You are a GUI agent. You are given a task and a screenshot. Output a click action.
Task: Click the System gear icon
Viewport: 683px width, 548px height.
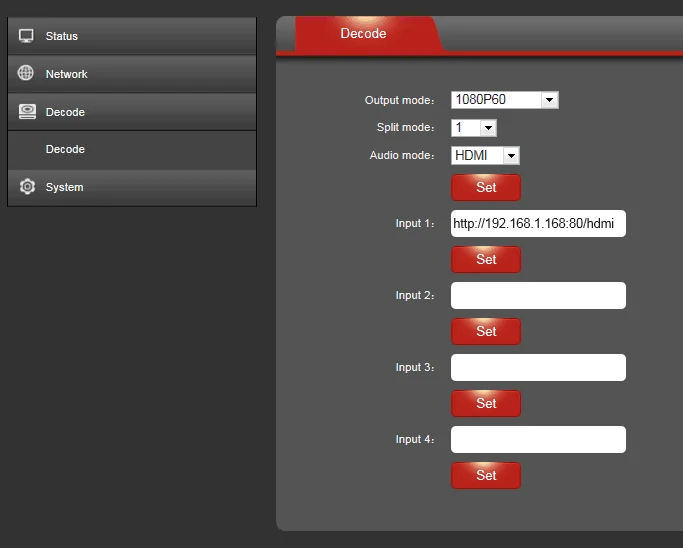coord(27,187)
